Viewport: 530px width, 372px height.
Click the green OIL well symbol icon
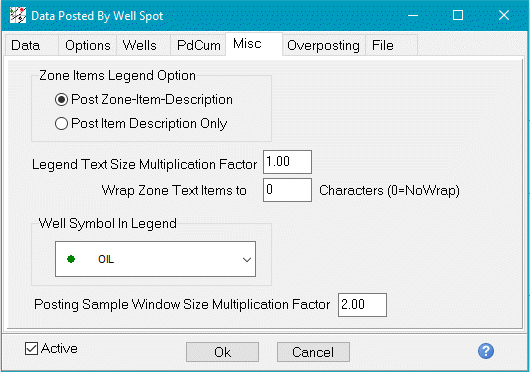tap(71, 259)
